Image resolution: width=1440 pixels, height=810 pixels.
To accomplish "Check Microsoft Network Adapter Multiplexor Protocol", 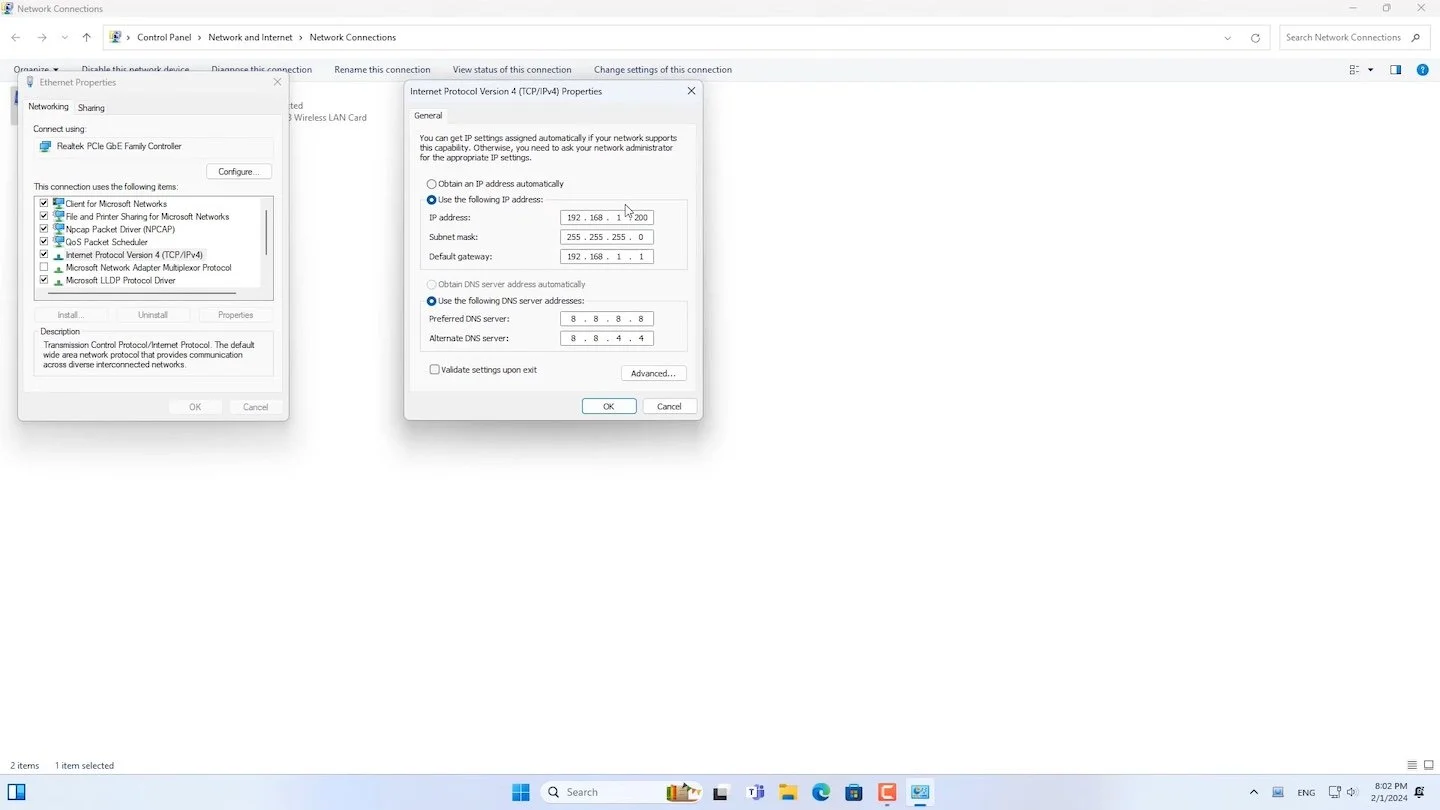I will click(x=44, y=268).
